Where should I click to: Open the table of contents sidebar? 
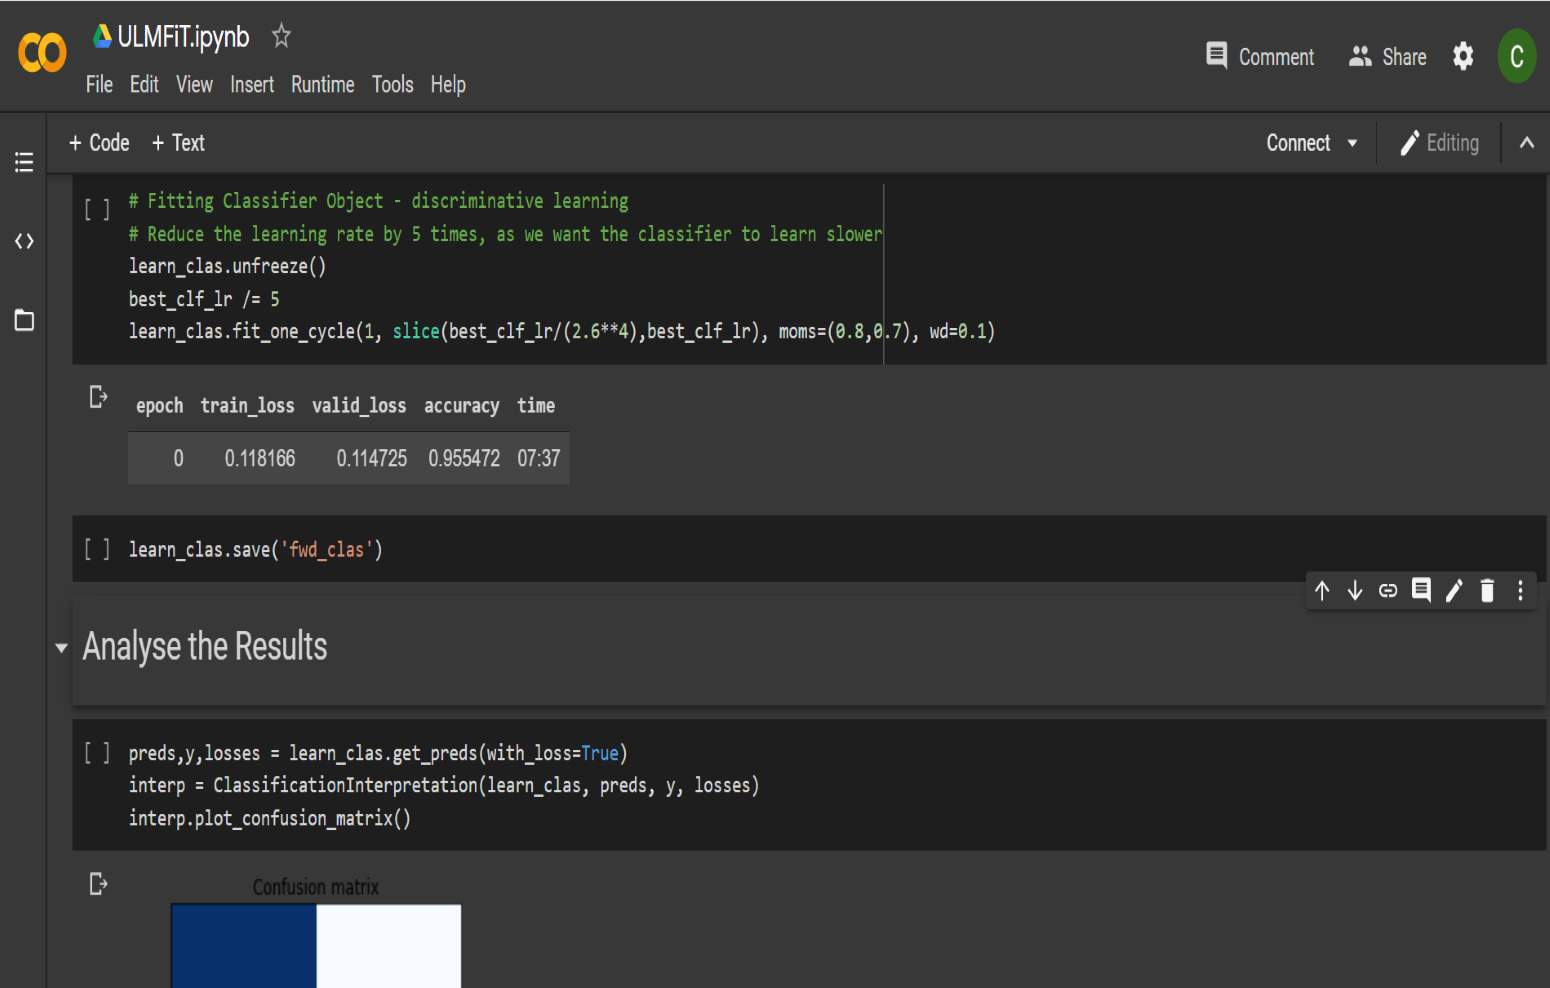coord(24,162)
